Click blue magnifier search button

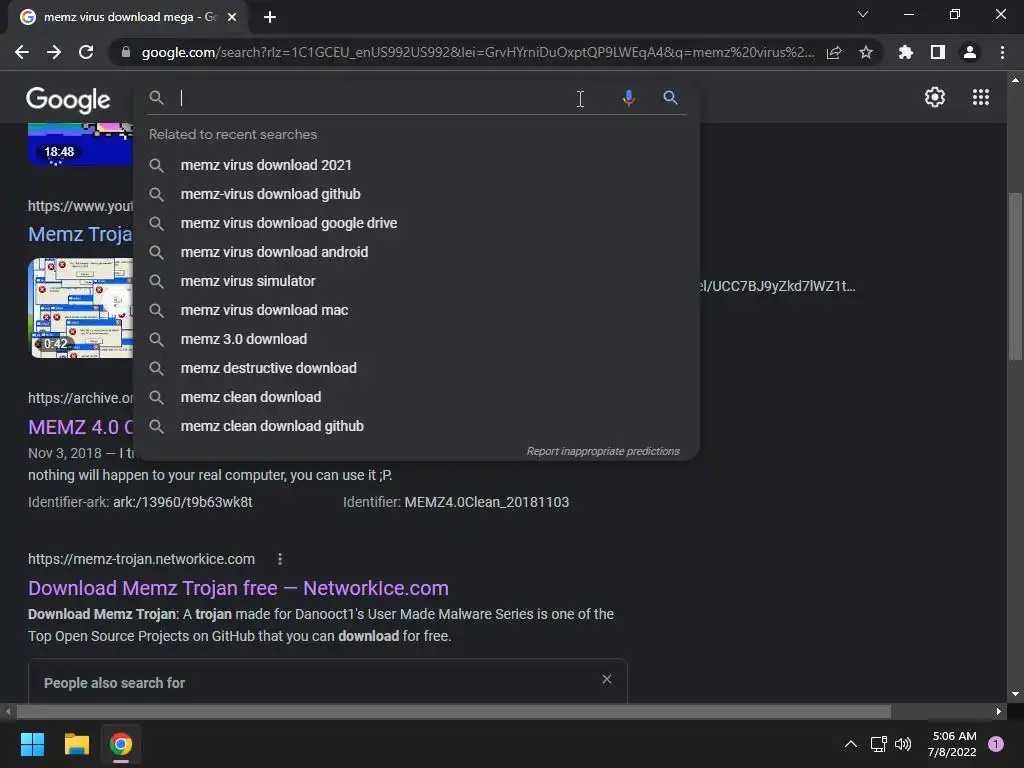click(x=670, y=98)
